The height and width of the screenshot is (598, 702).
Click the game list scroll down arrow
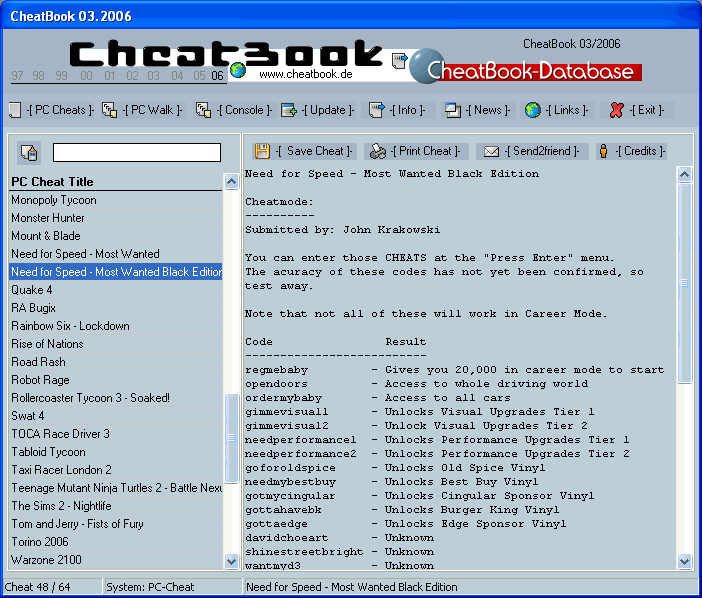pyautogui.click(x=231, y=561)
